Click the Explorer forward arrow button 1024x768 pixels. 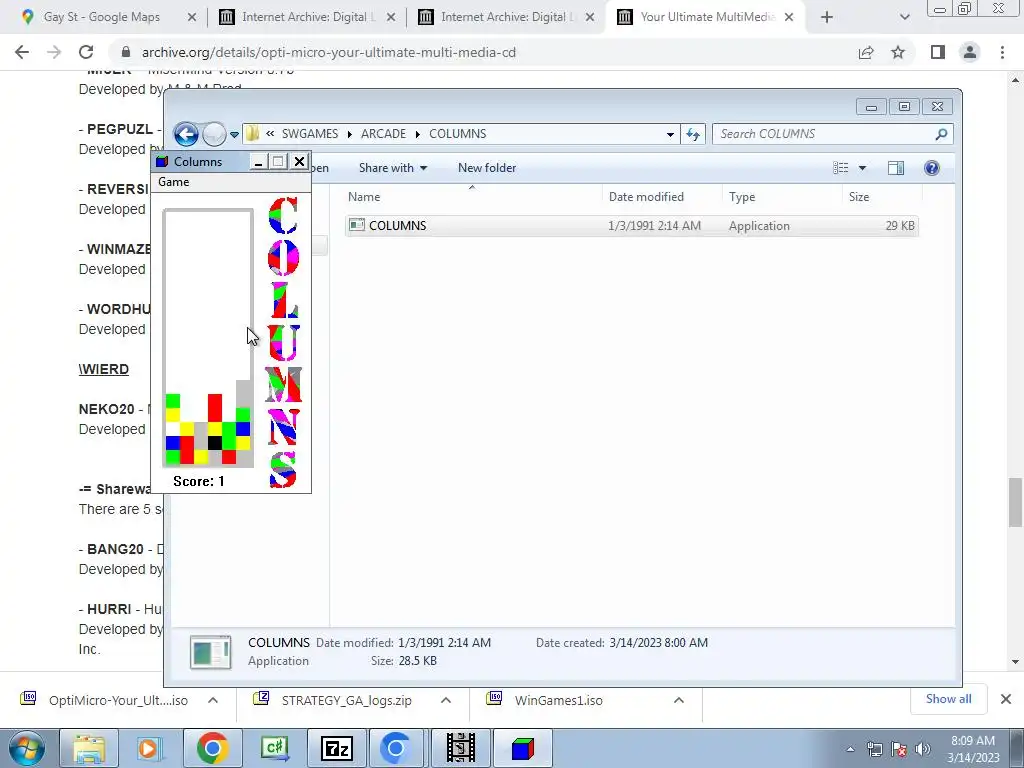(x=214, y=135)
